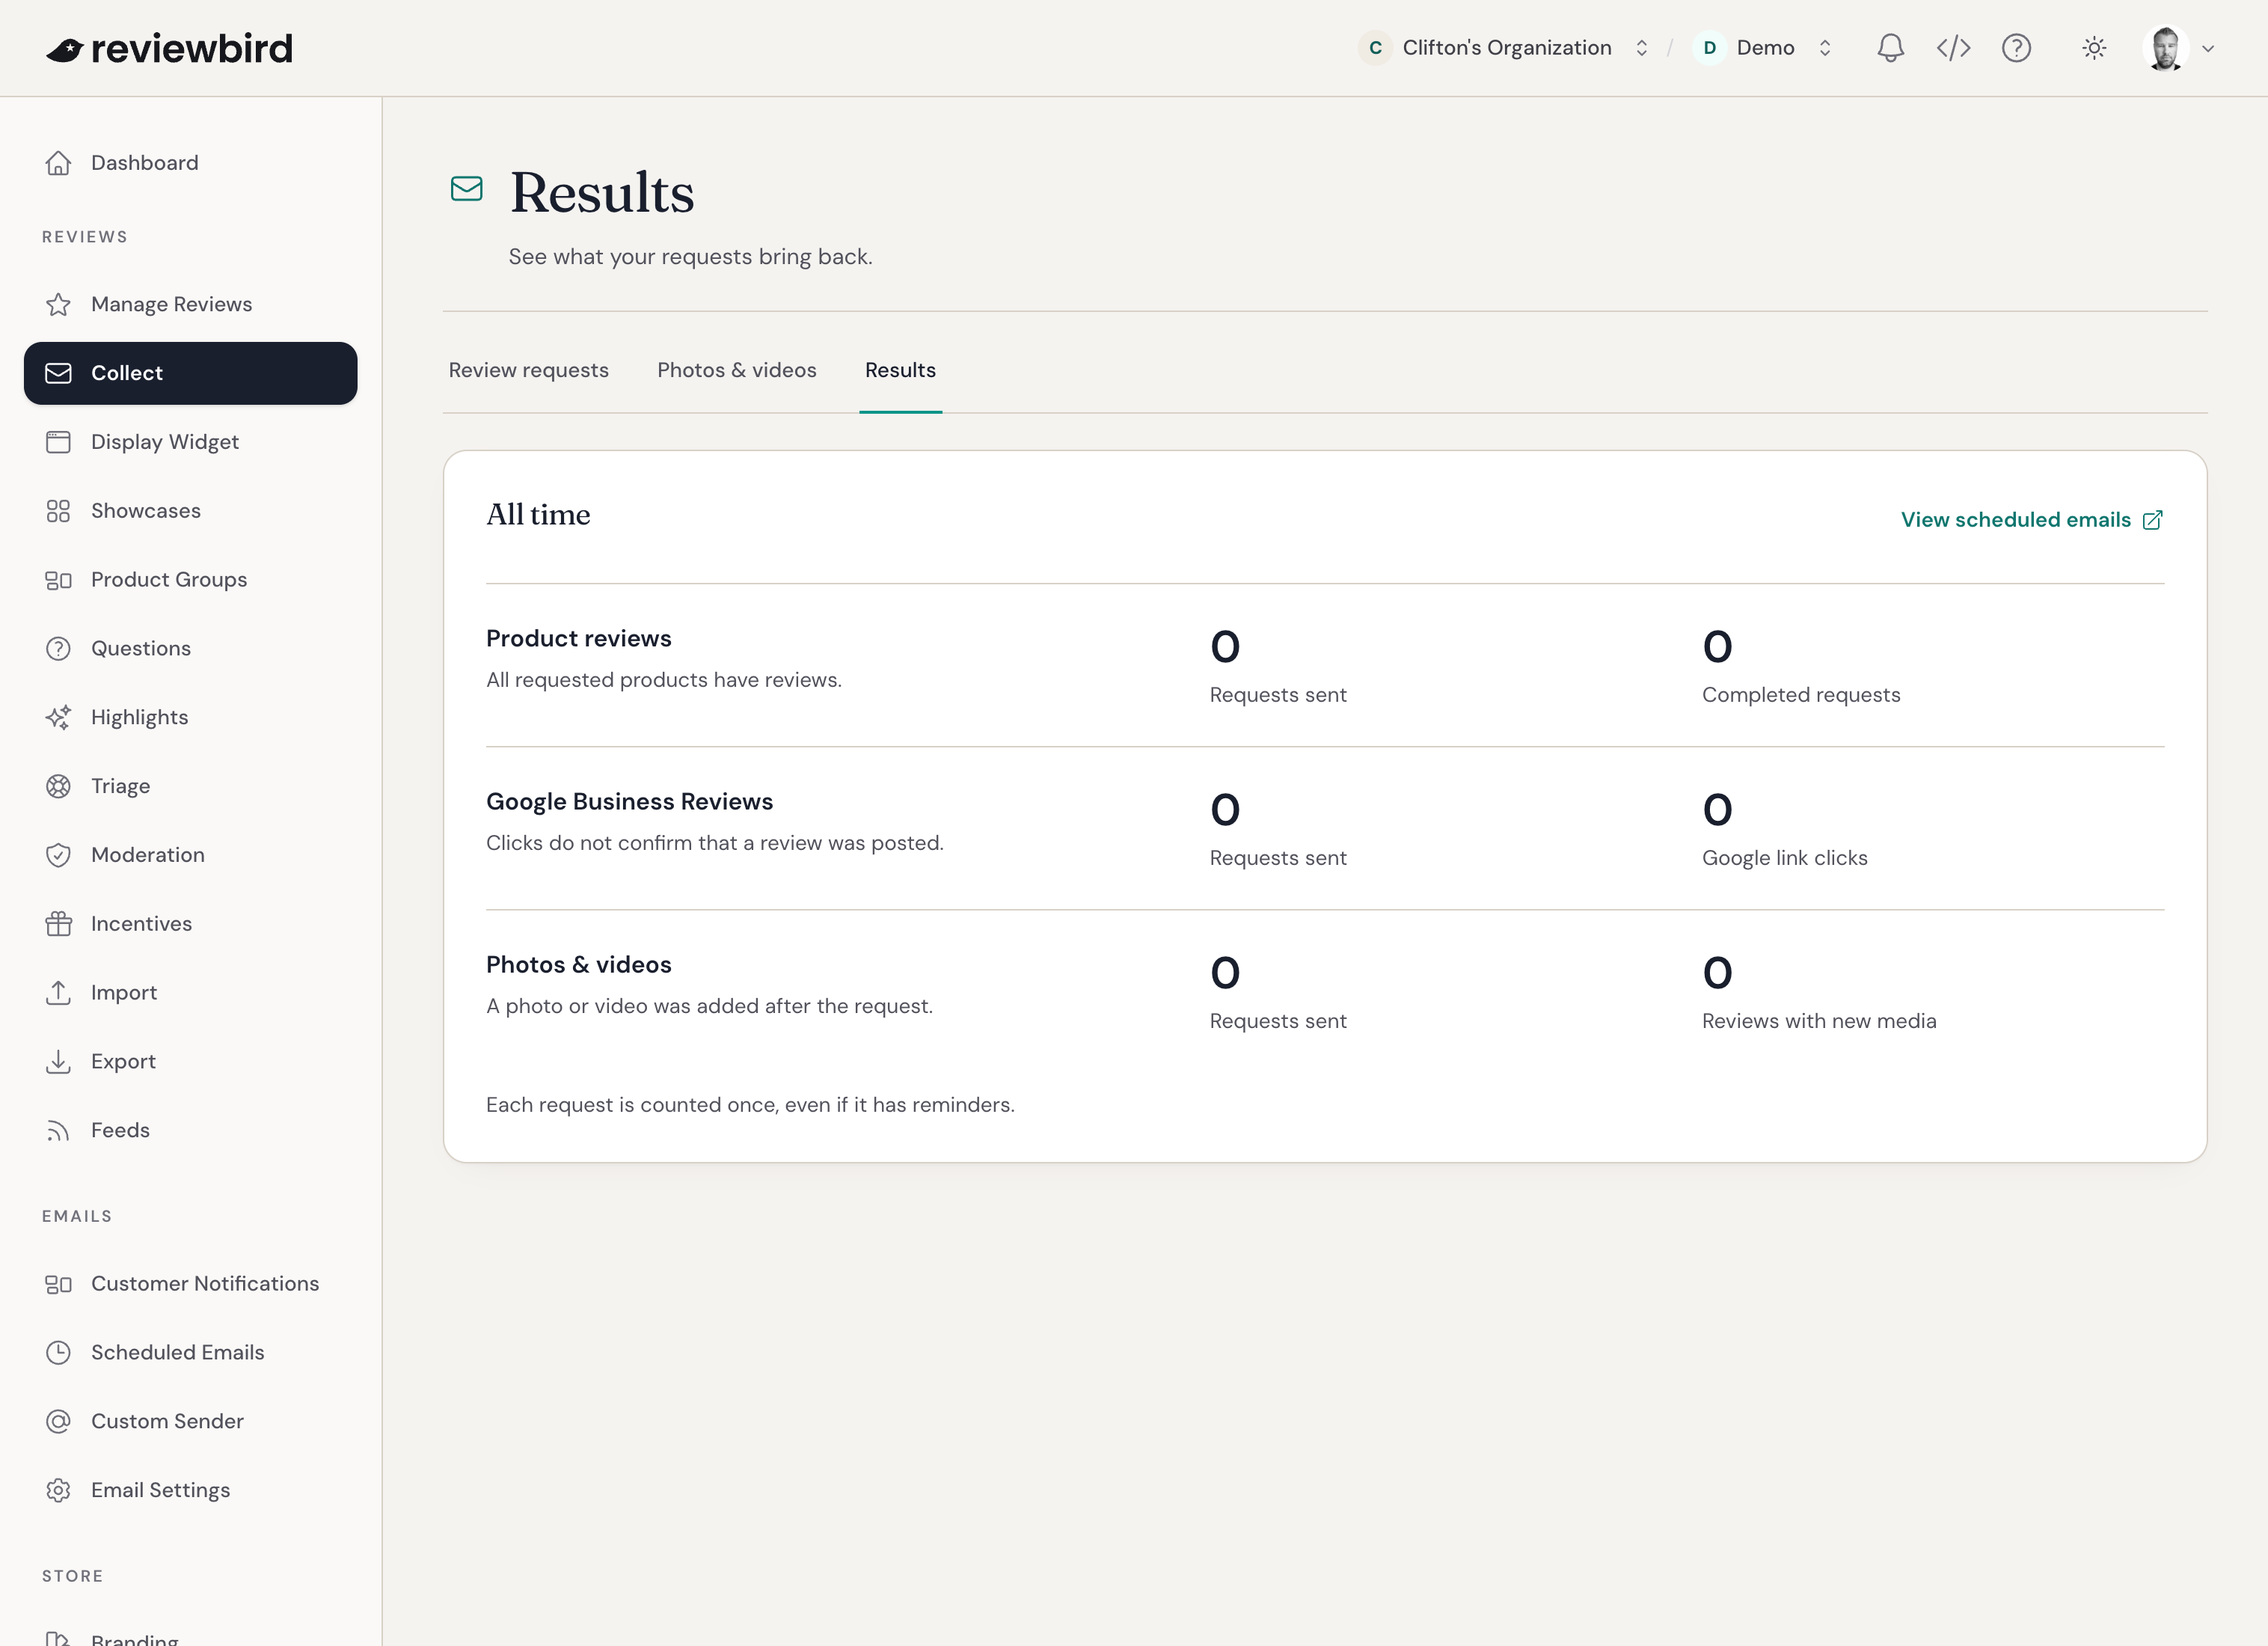Open the Questions sidebar item

190,649
